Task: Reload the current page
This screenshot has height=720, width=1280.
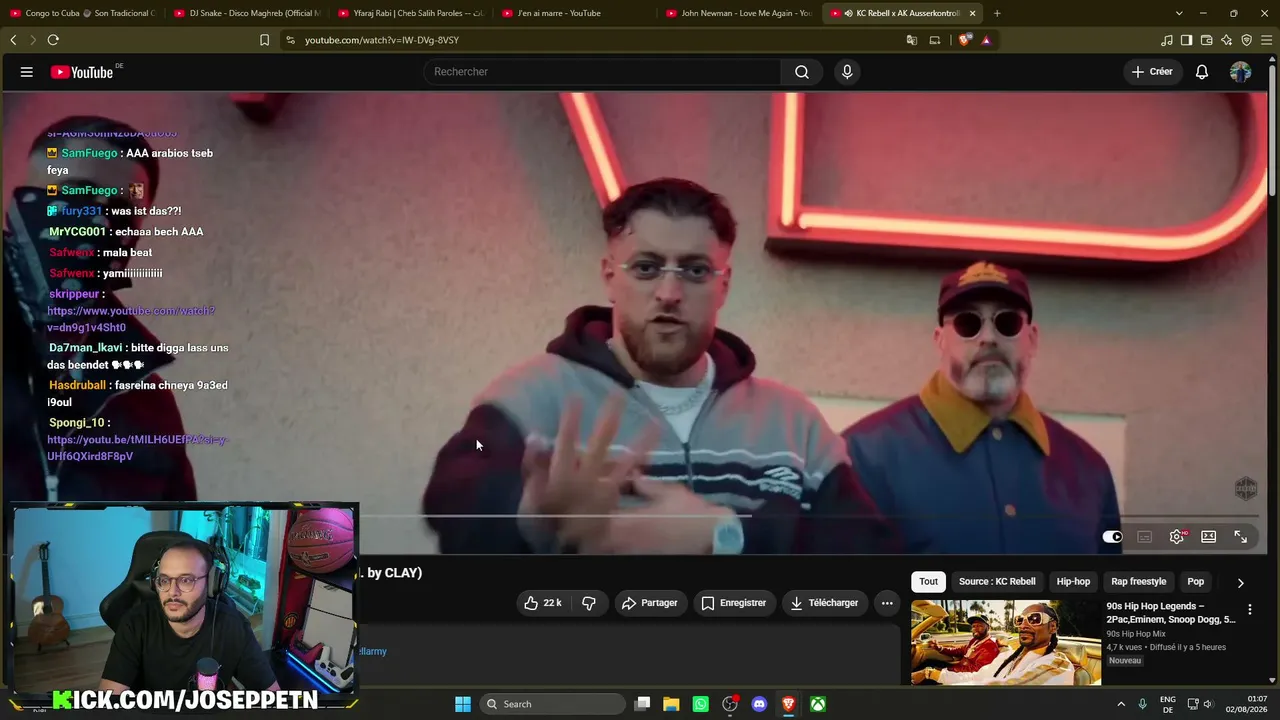Action: [53, 40]
